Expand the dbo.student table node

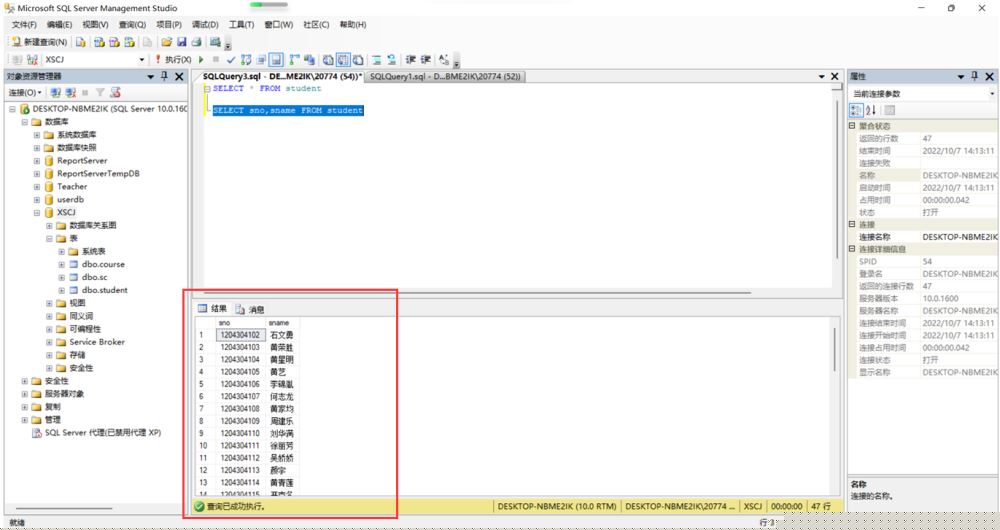[61, 290]
